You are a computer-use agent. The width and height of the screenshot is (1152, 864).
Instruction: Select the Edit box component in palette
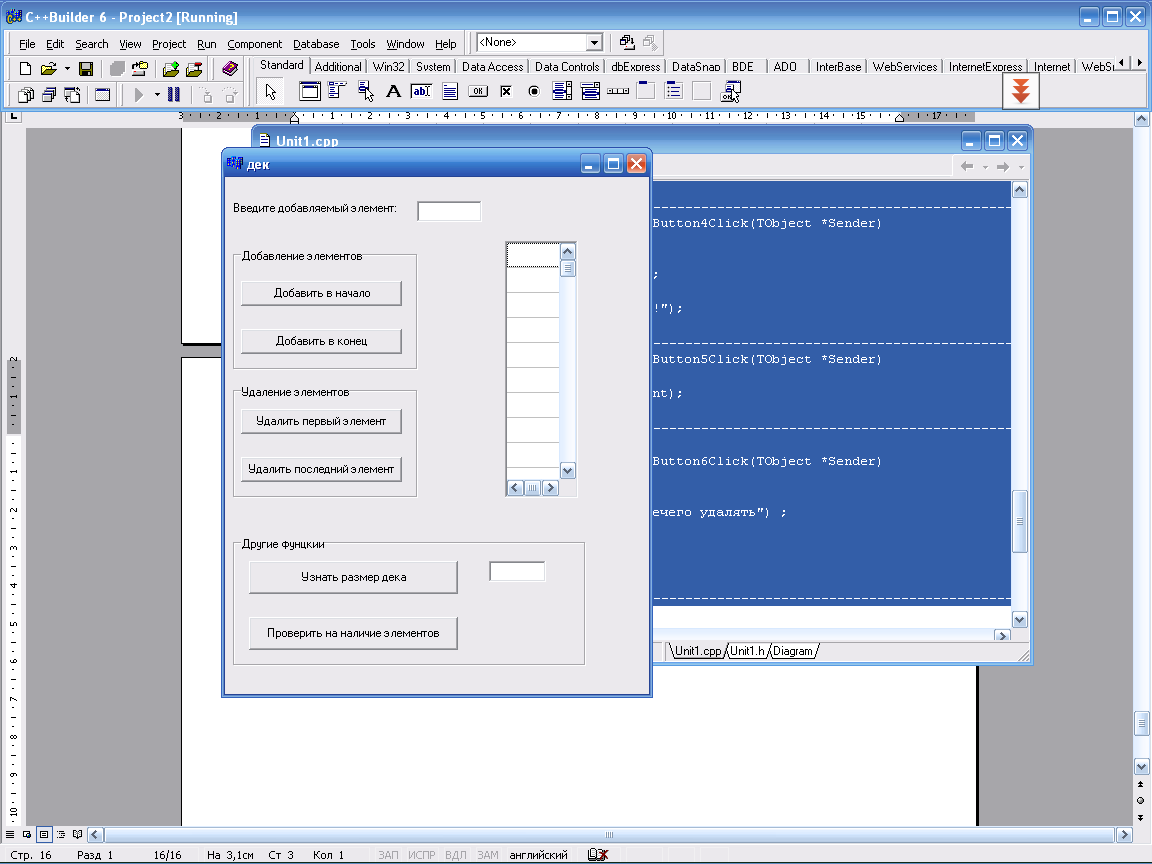point(421,92)
